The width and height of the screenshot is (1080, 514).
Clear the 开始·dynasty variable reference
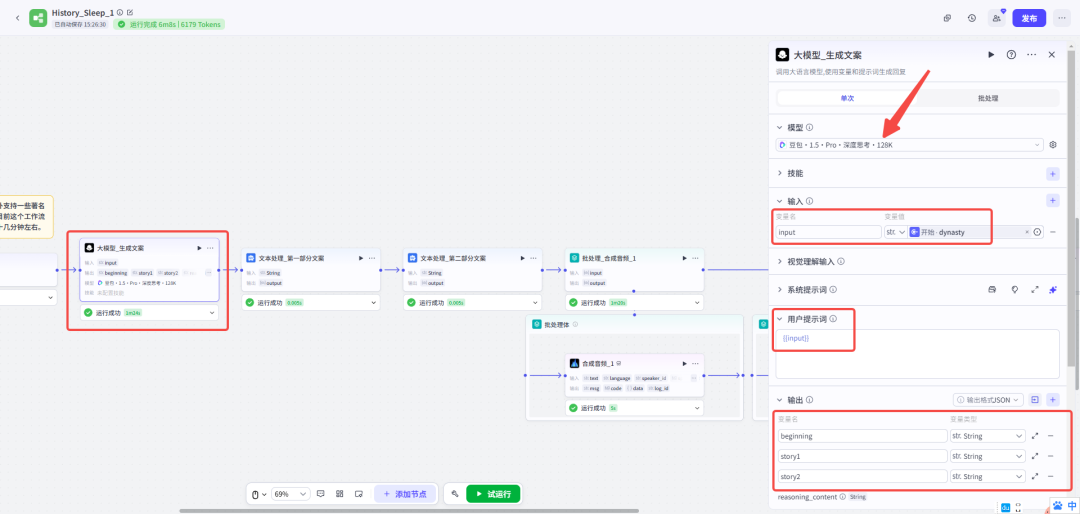[x=1027, y=232]
